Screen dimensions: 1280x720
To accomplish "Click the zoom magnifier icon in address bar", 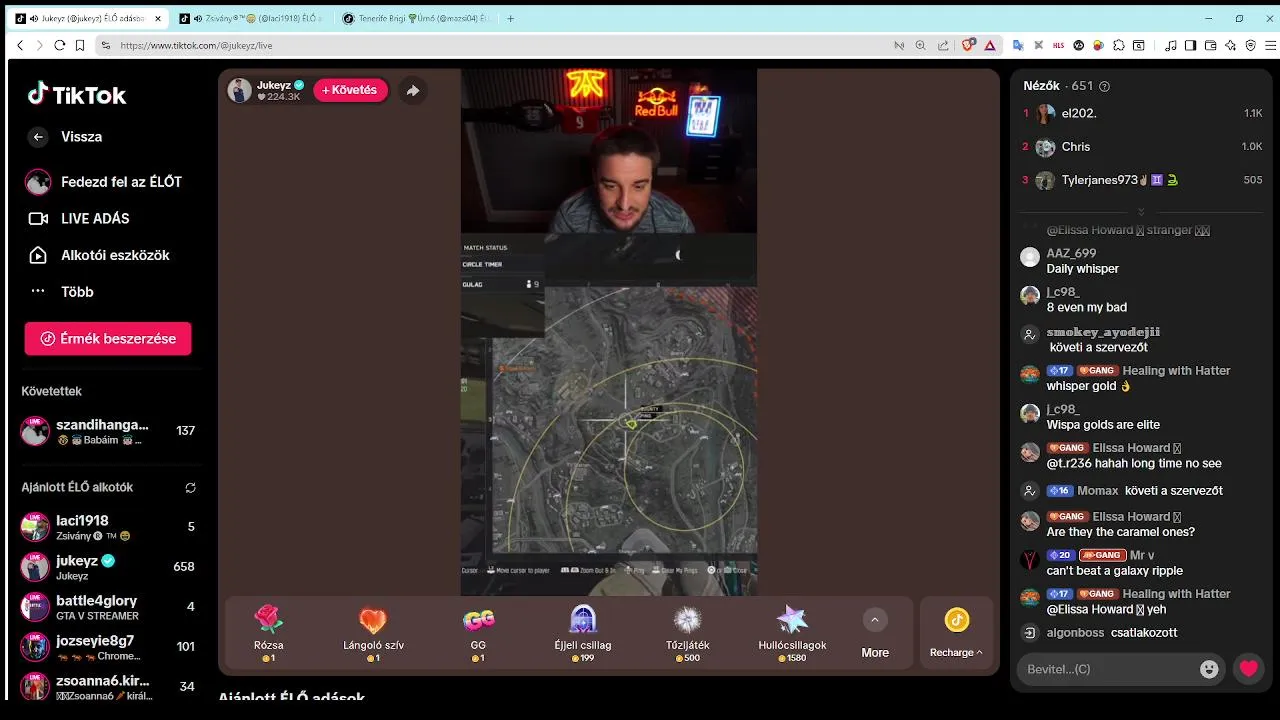I will tap(921, 45).
